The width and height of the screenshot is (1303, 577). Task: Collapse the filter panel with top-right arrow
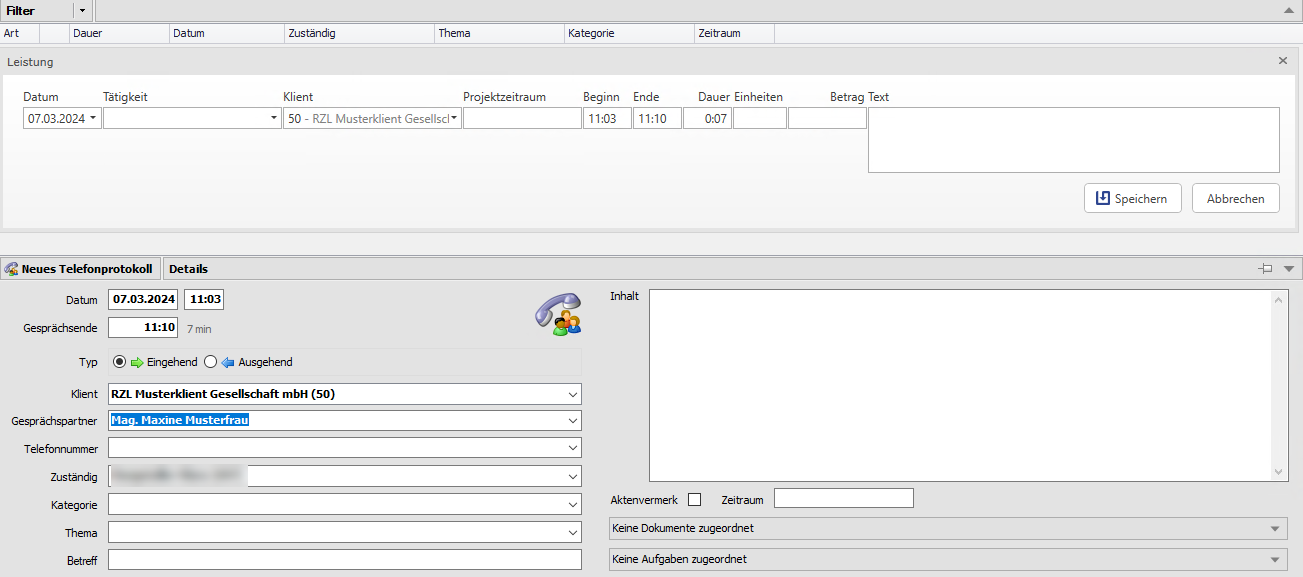1288,9
